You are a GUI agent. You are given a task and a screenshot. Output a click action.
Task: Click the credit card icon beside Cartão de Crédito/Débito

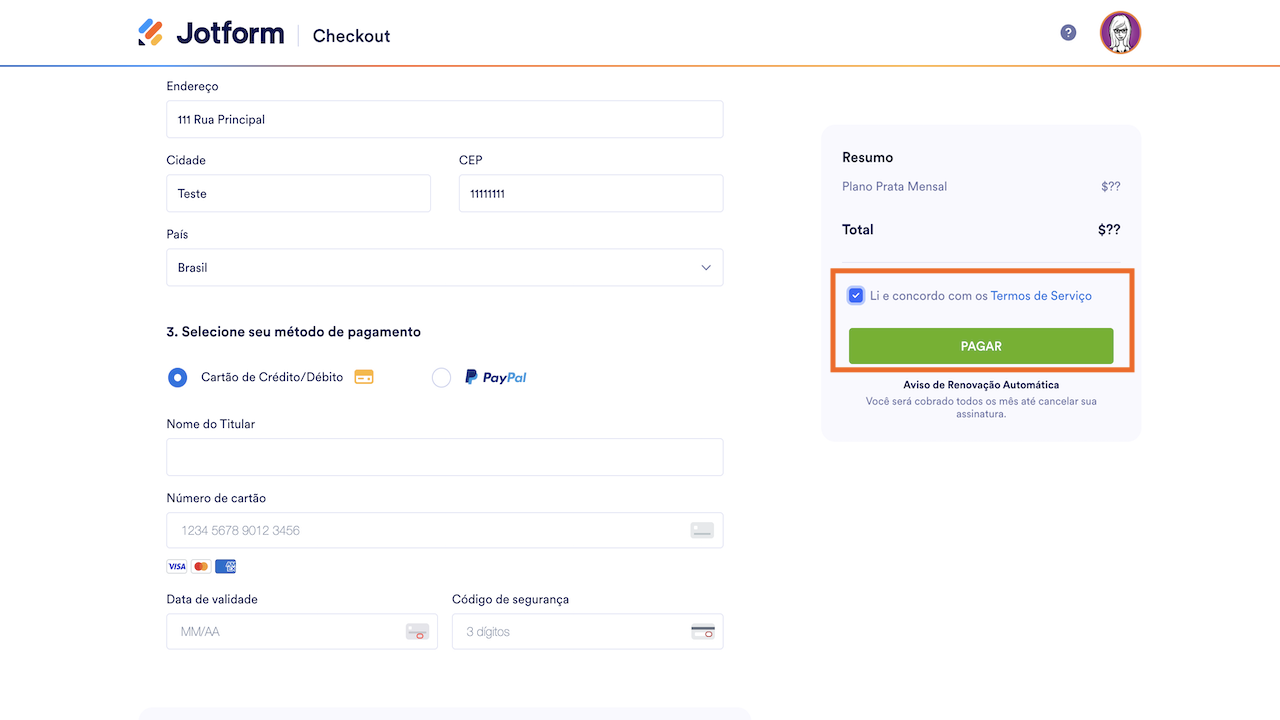[364, 377]
